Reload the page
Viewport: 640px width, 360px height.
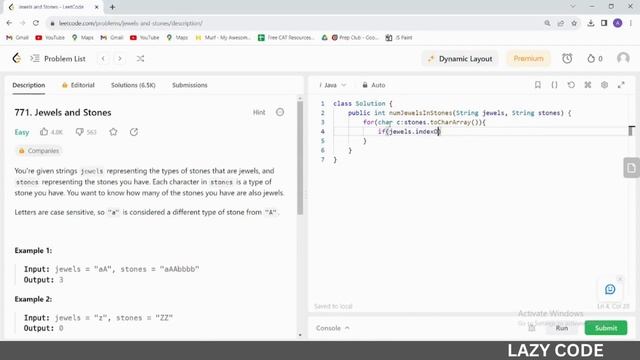click(36, 23)
